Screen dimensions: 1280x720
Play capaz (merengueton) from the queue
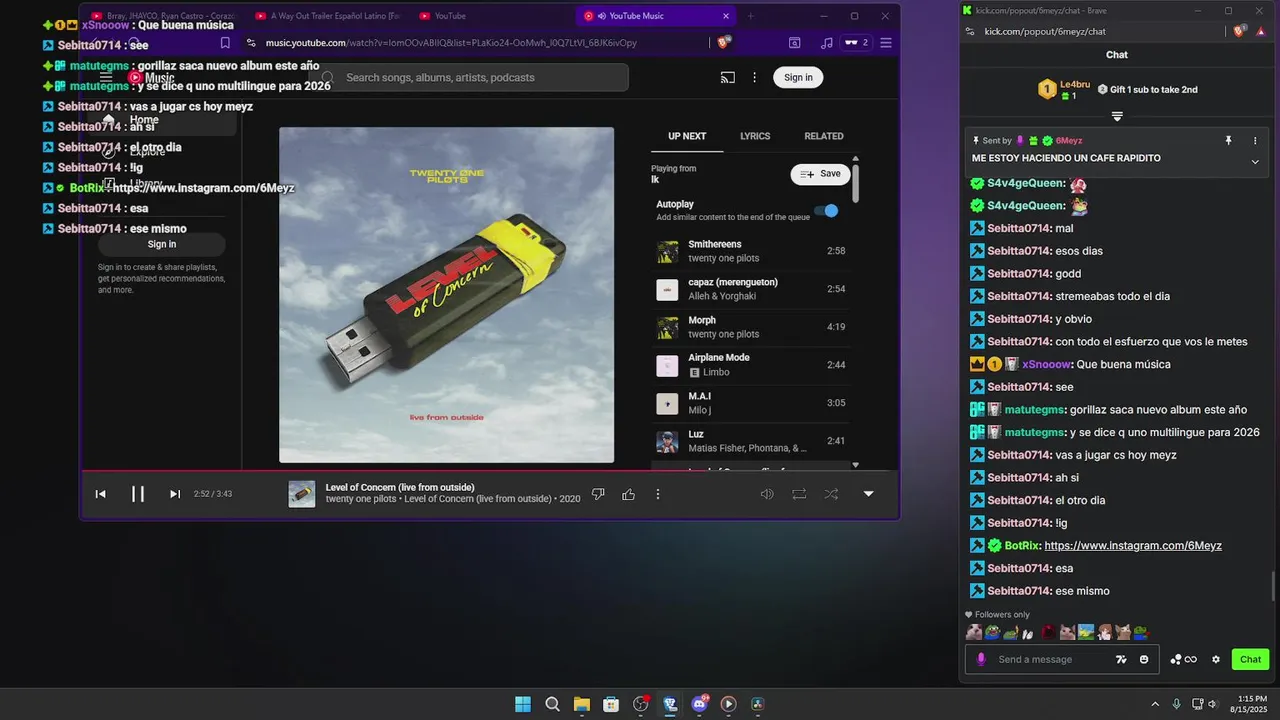[x=751, y=289]
